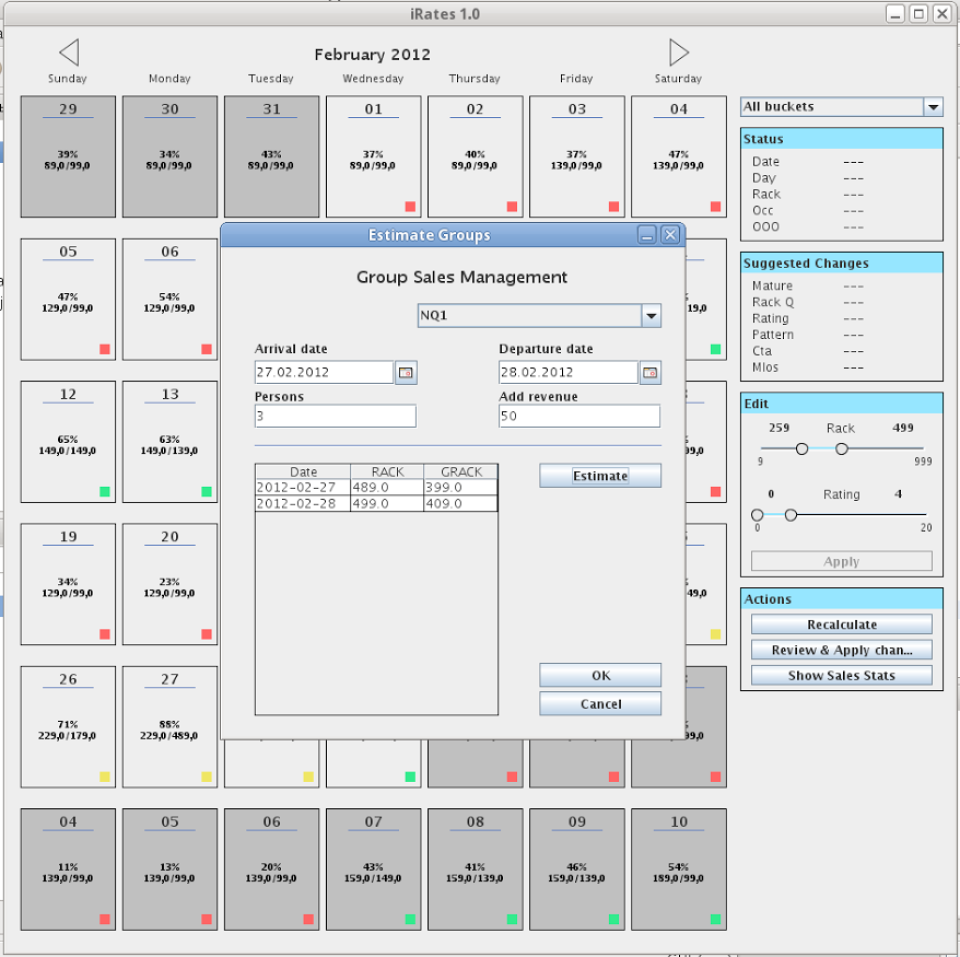Select calendar day 29 January cell
Screen dimensions: 960x957
[x=68, y=157]
